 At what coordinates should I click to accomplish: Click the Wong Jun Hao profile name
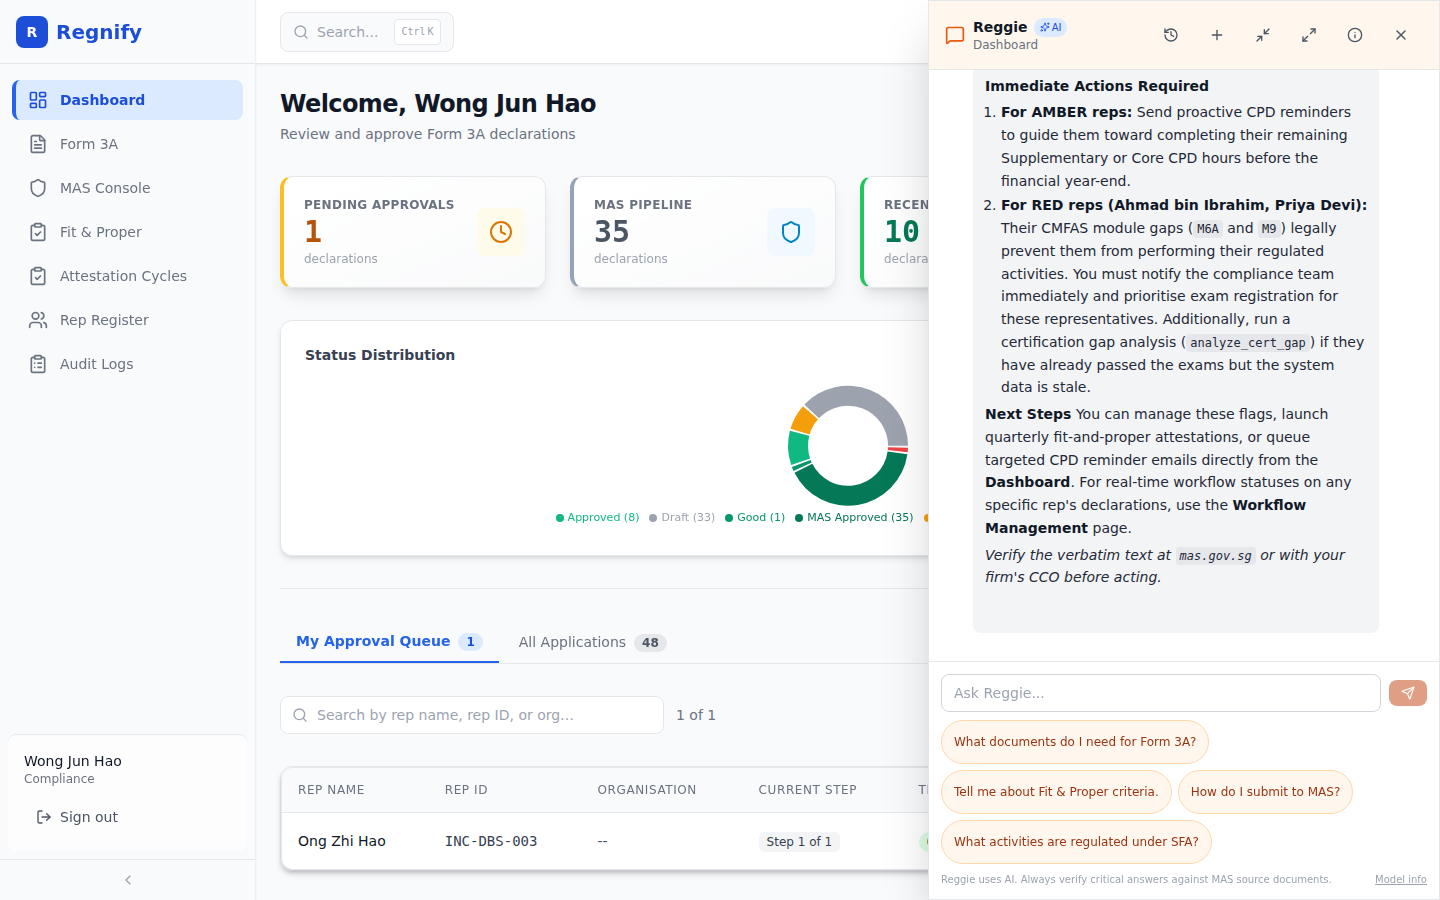pyautogui.click(x=73, y=761)
